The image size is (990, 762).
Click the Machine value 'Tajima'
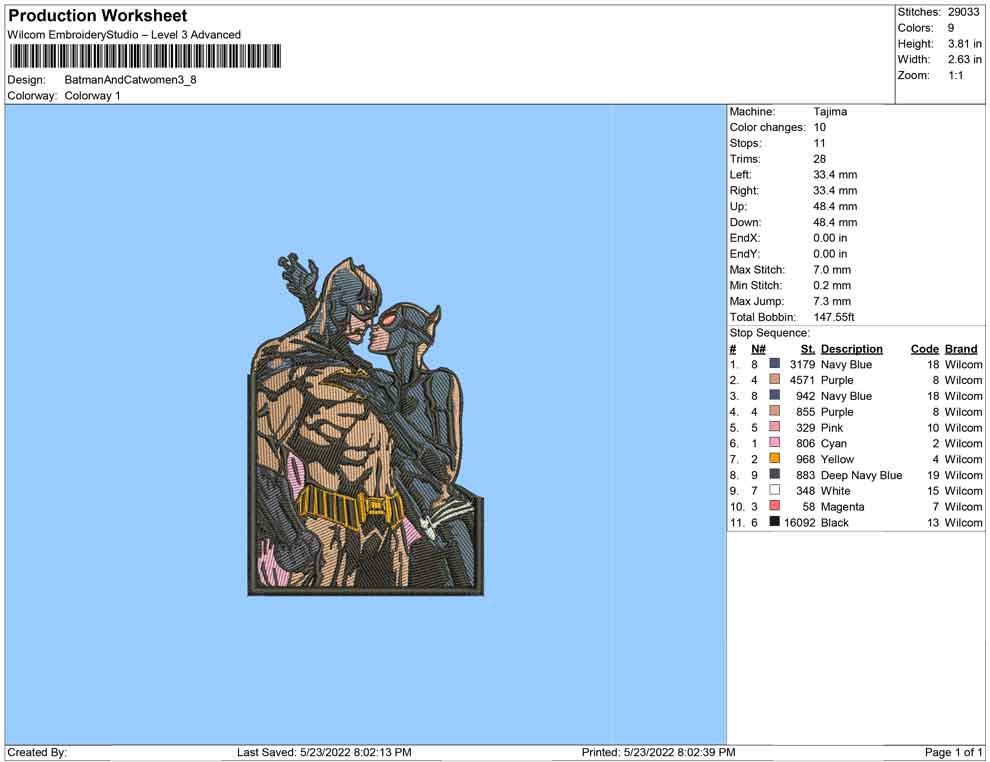click(x=830, y=112)
